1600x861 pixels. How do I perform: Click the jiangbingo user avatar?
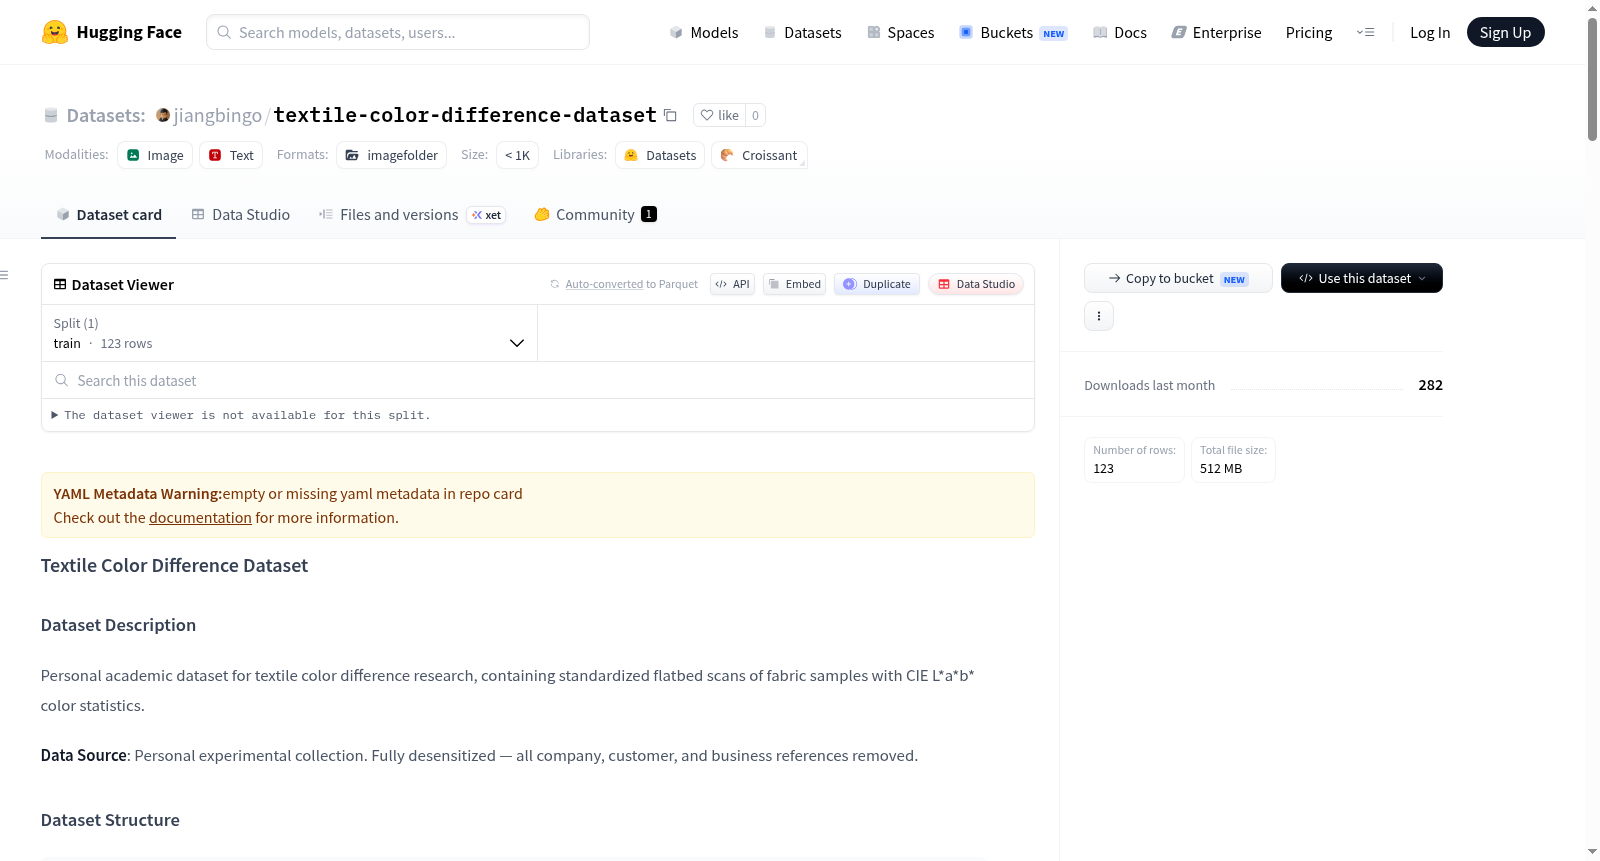click(x=163, y=115)
